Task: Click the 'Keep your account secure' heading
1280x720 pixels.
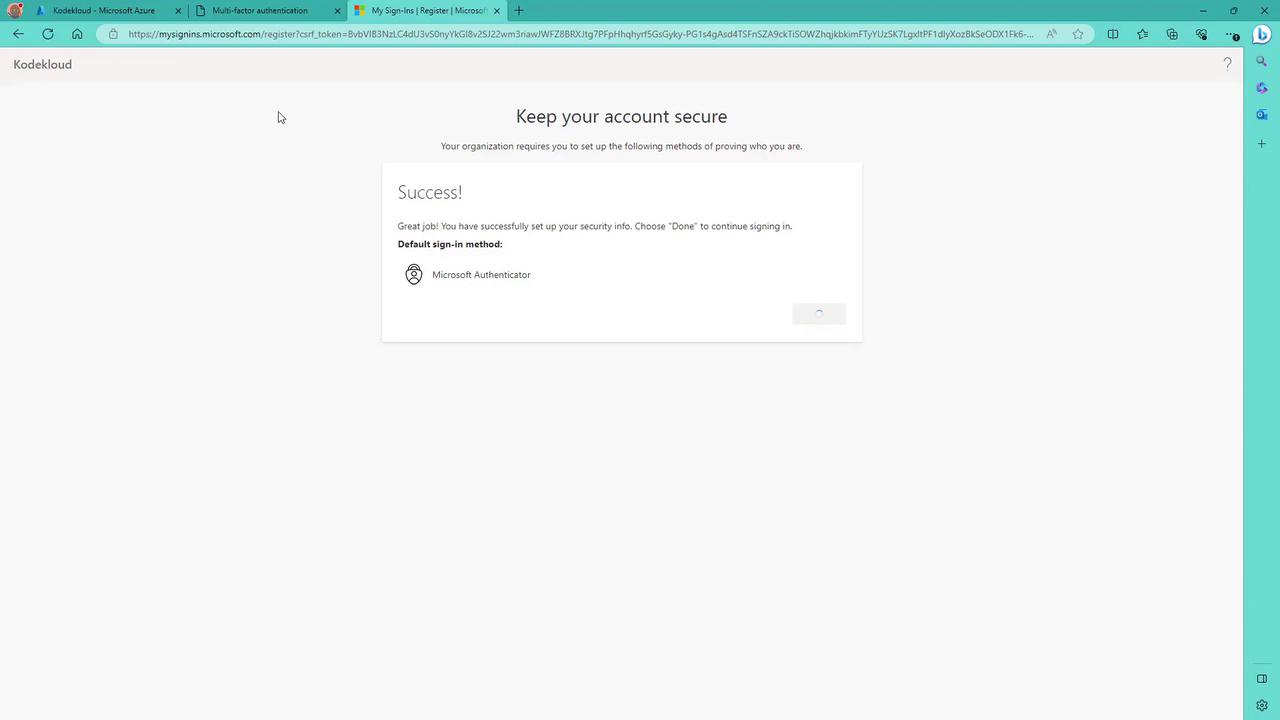Action: pyautogui.click(x=621, y=117)
